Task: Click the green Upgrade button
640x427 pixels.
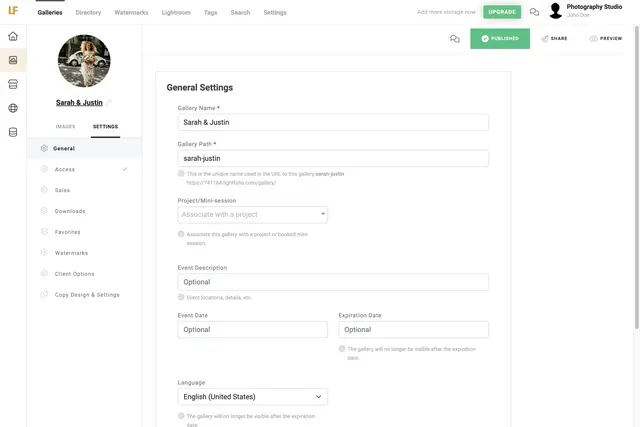Action: coord(501,12)
